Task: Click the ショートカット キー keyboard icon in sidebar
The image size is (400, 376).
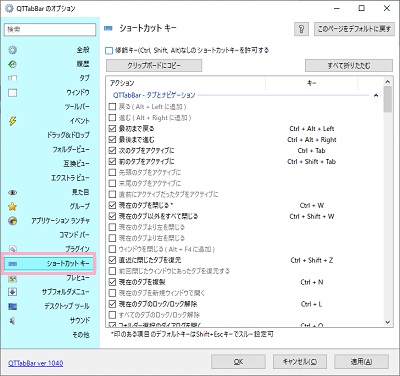Action: (x=13, y=264)
